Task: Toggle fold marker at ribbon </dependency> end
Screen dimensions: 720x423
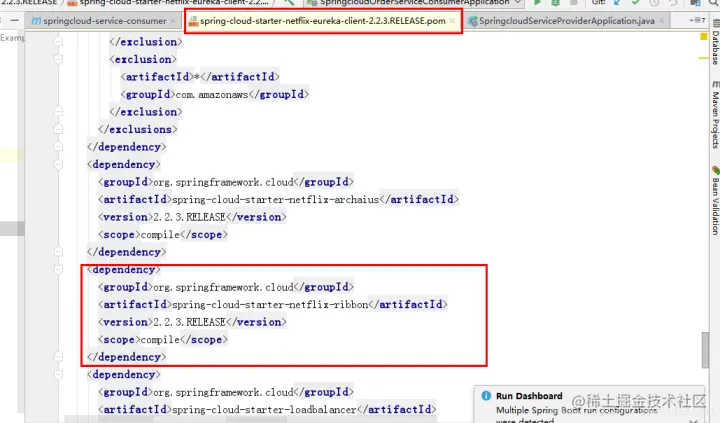Action: coord(58,357)
